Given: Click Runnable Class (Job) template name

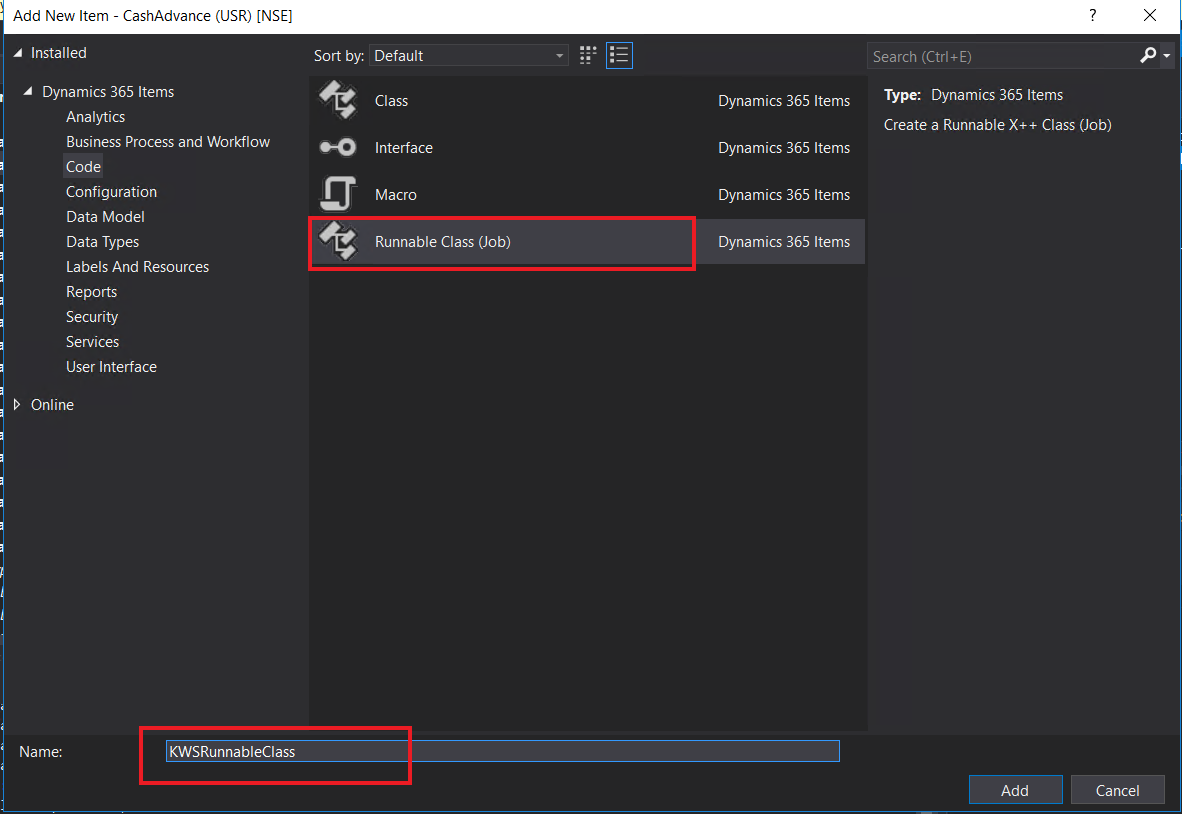Looking at the screenshot, I should coord(442,242).
